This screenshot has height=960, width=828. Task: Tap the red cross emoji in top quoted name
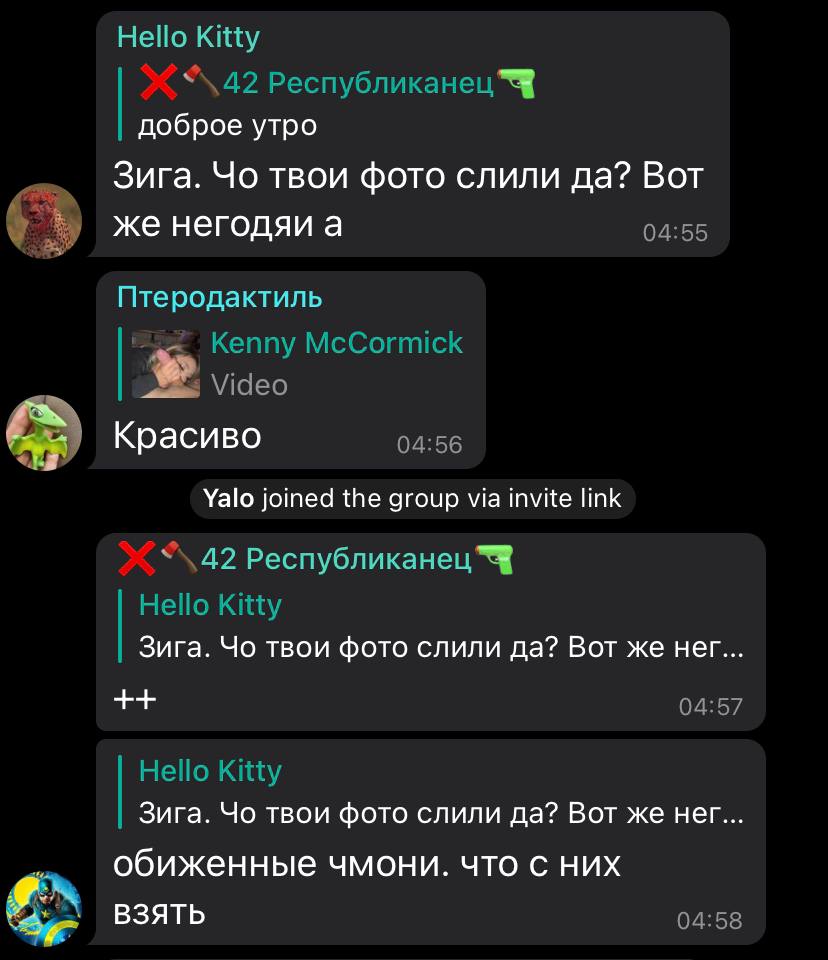[x=158, y=82]
